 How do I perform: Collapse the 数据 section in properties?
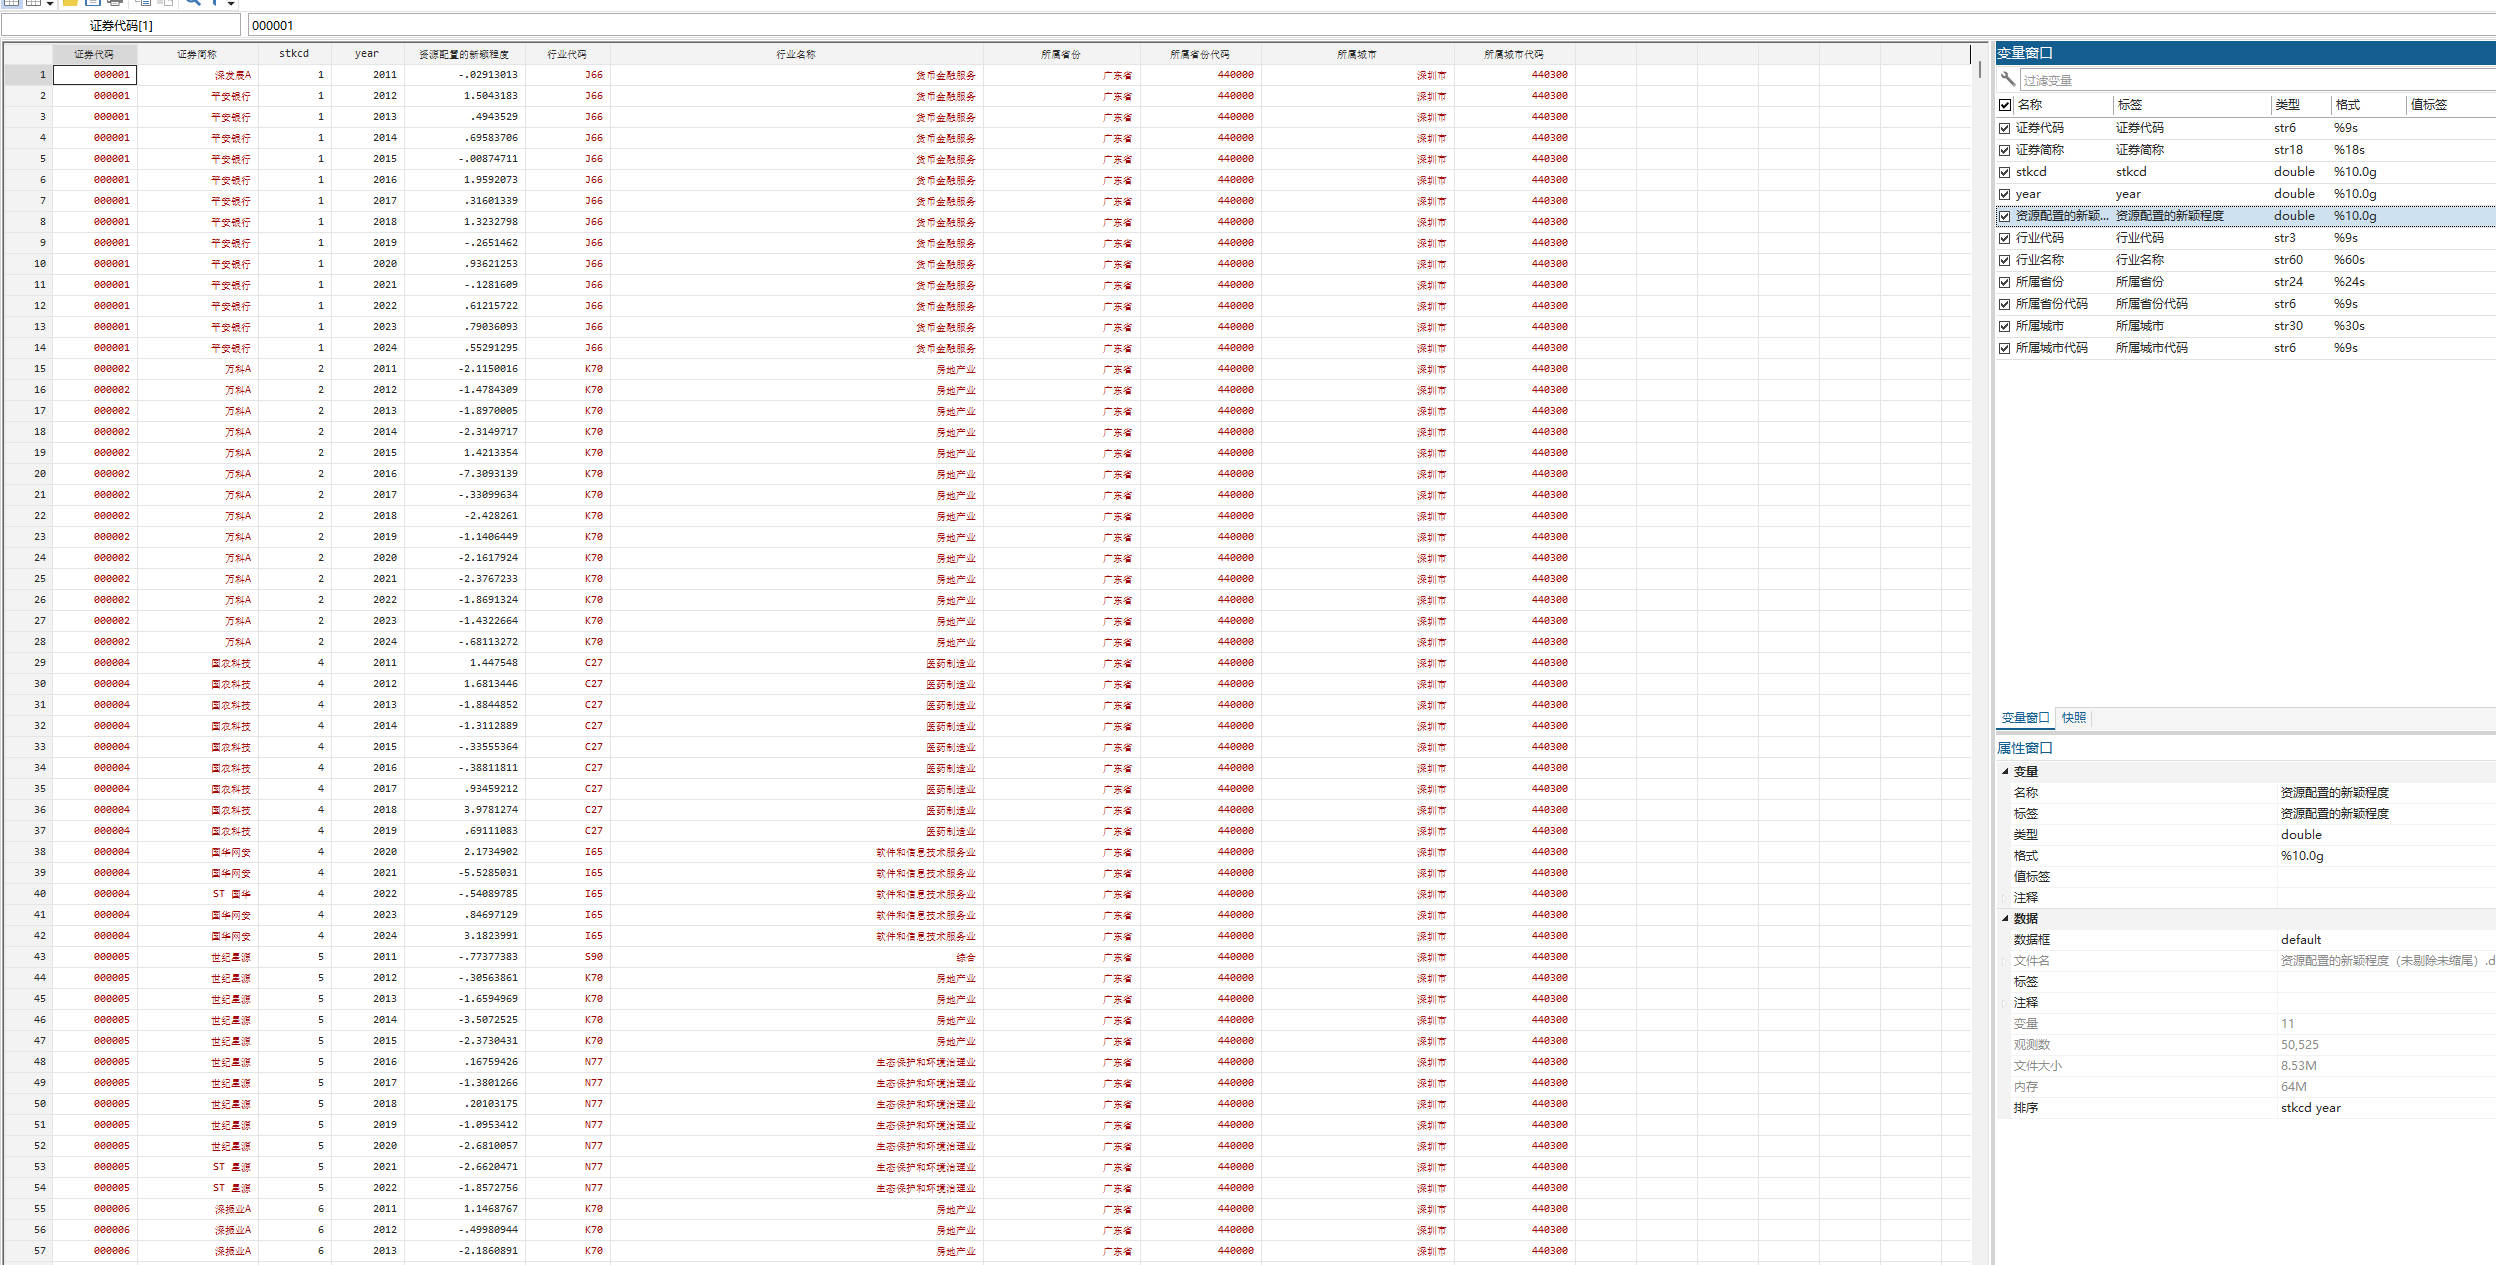2005,918
